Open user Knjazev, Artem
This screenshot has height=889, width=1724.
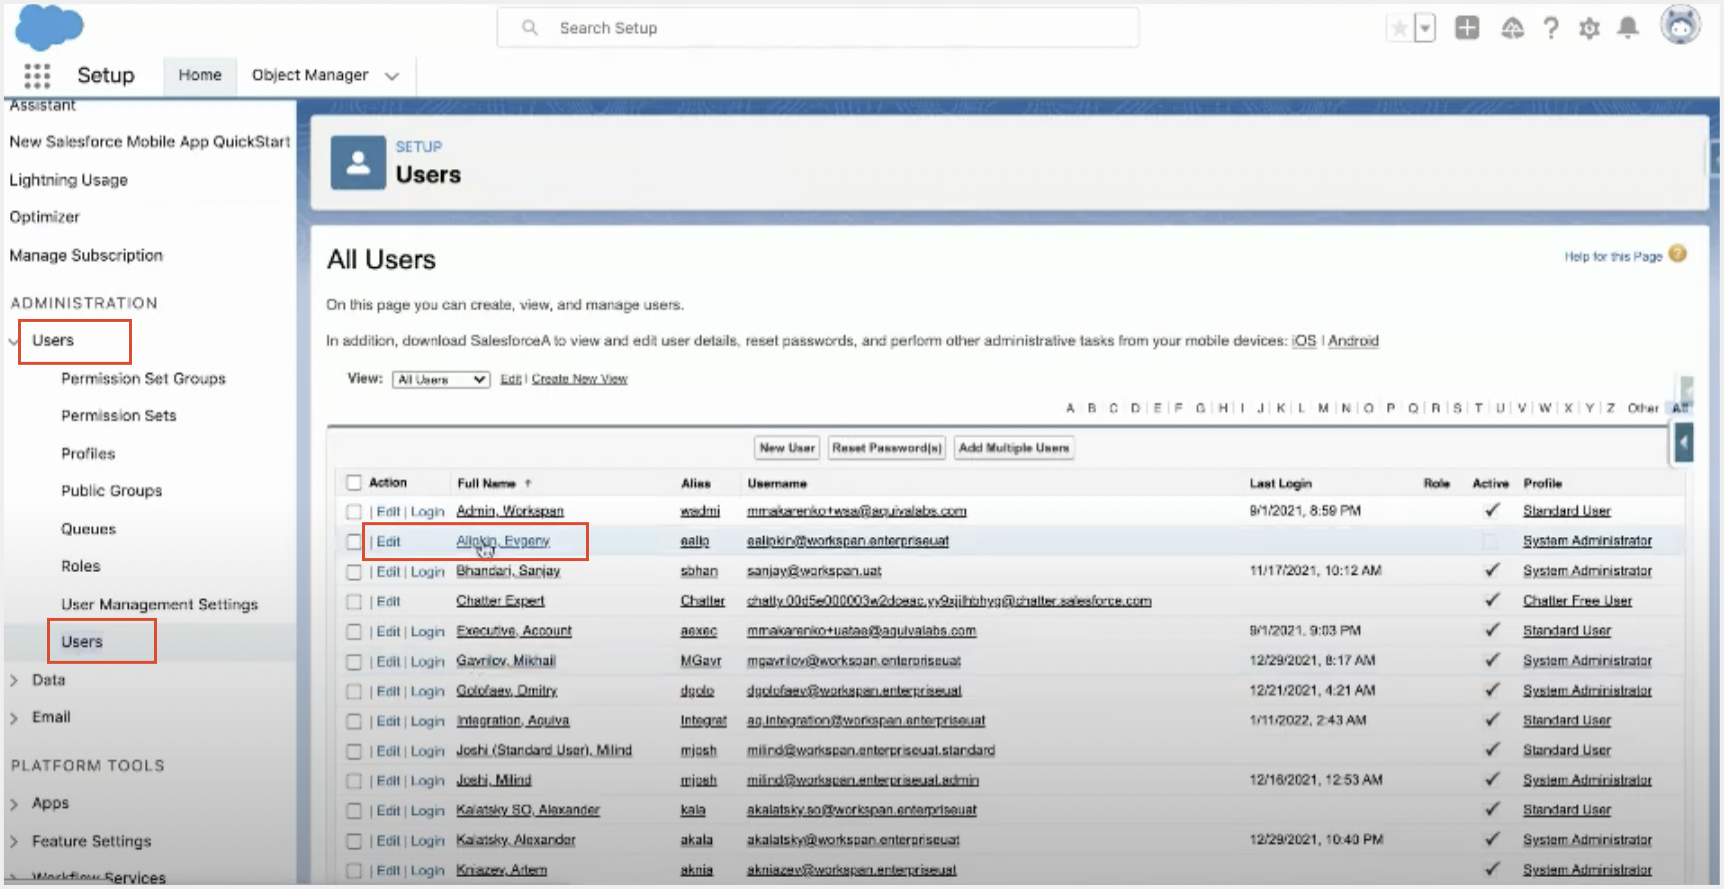pyautogui.click(x=502, y=870)
